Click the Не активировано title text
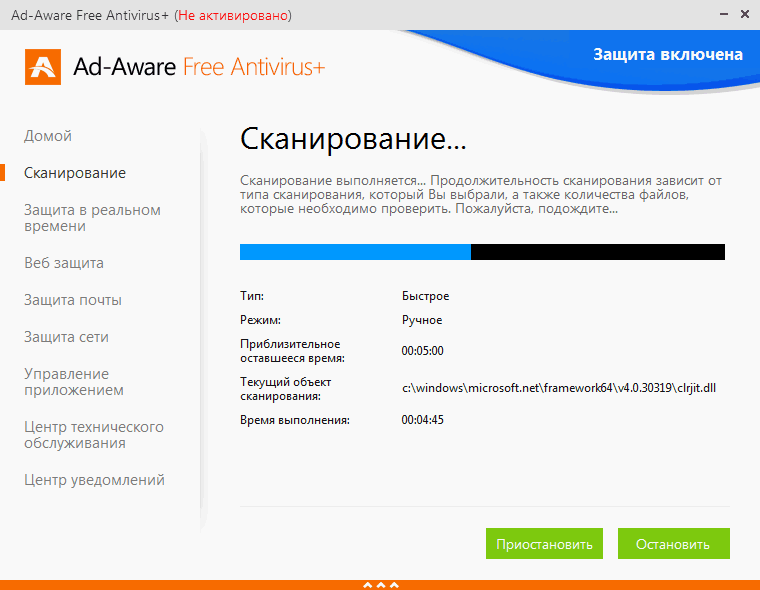 pos(233,16)
